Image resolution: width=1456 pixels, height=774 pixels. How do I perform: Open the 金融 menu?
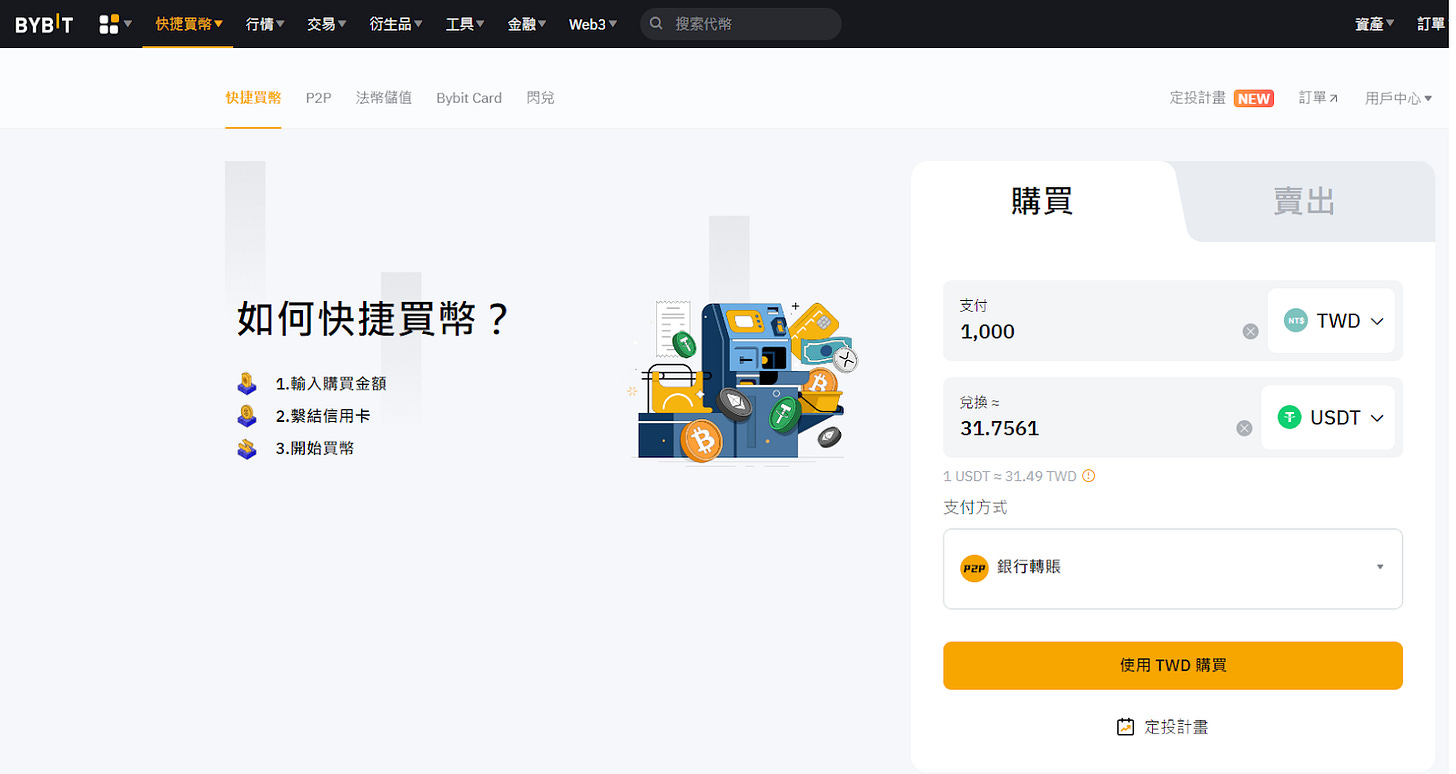(527, 24)
